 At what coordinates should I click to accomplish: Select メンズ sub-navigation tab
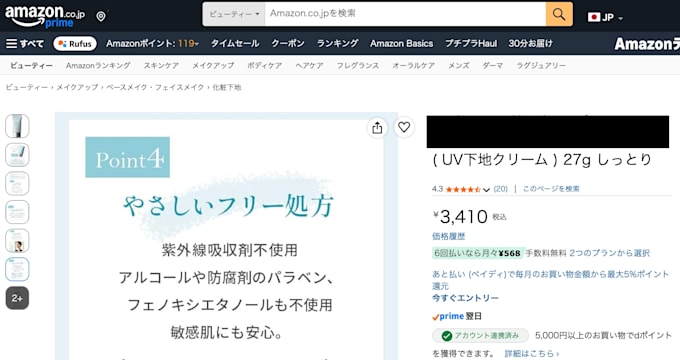click(x=459, y=65)
